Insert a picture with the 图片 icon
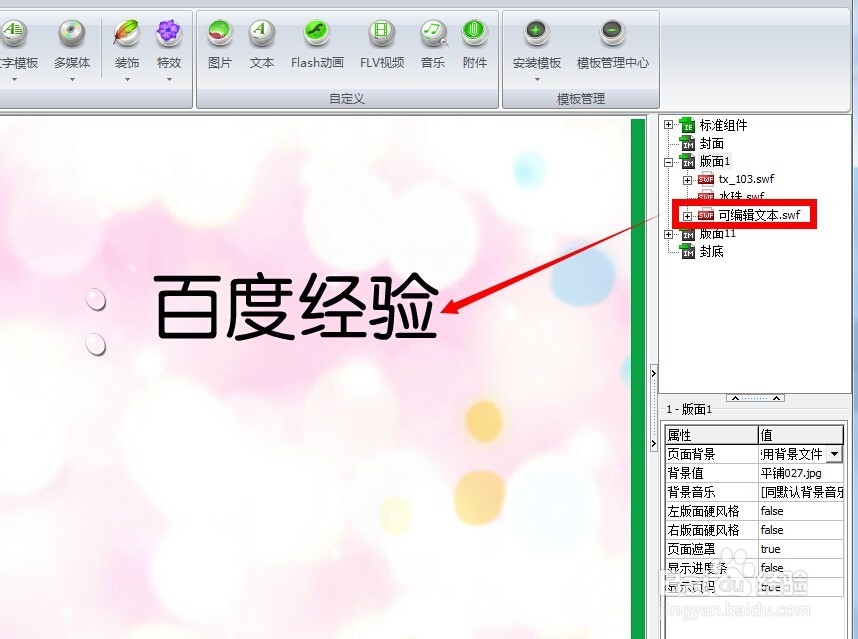 point(220,33)
